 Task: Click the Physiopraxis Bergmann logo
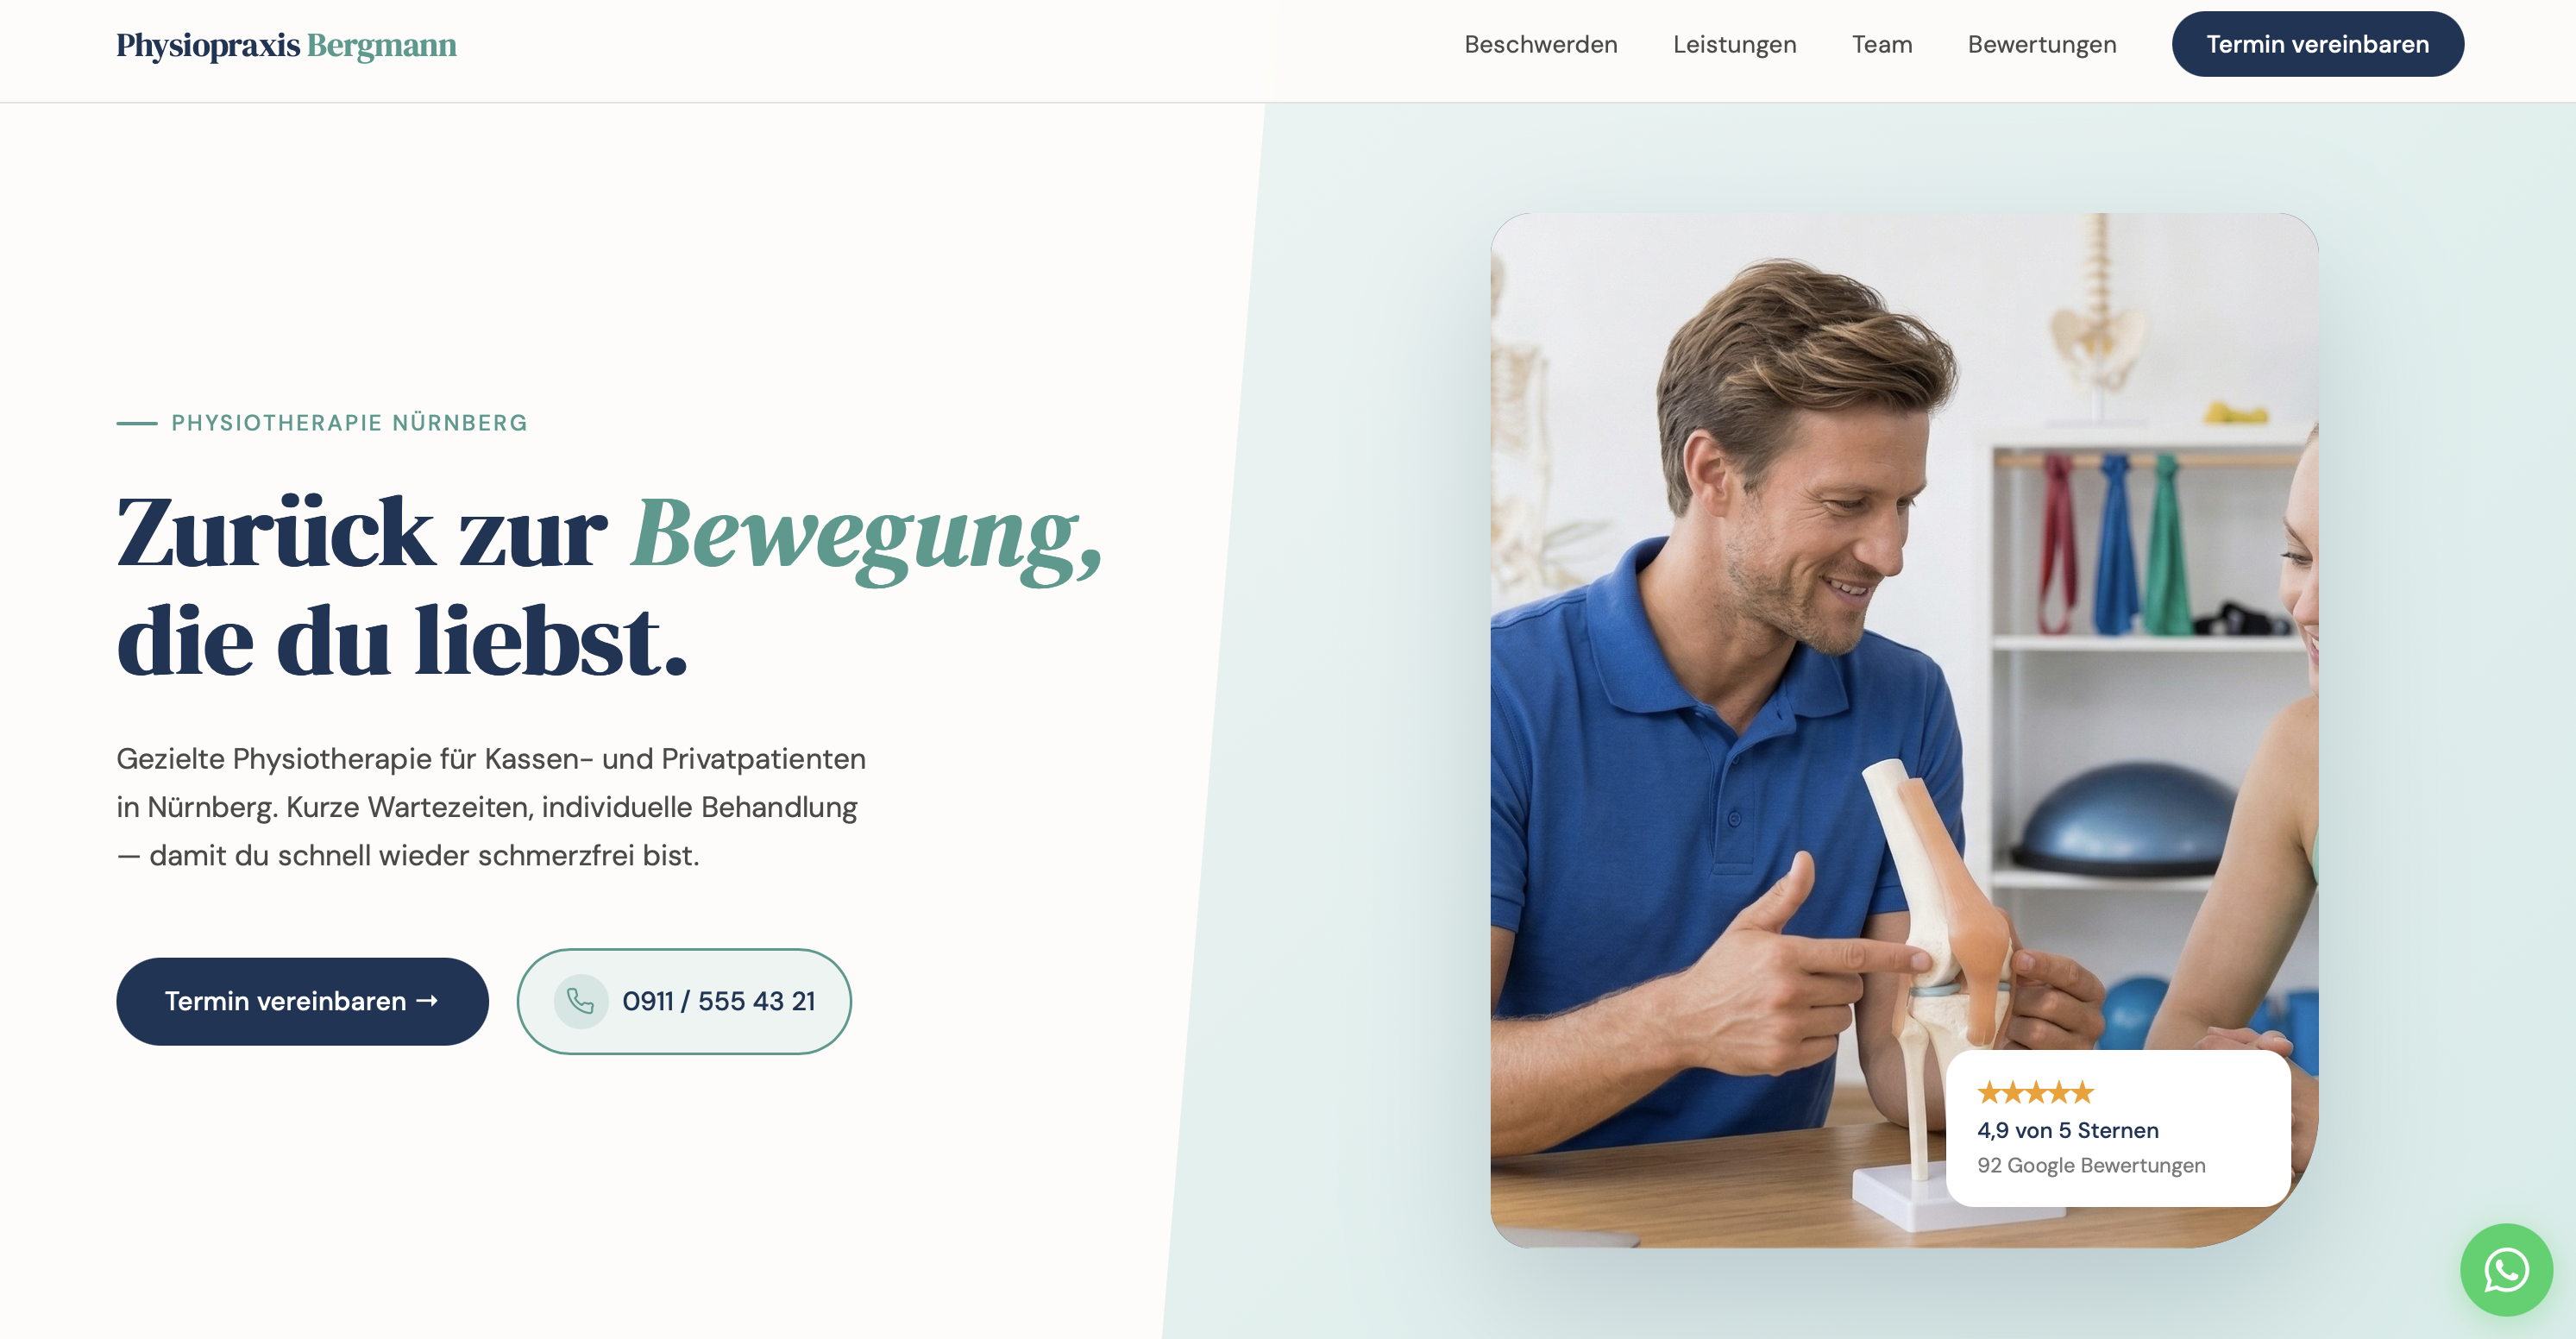[x=286, y=45]
